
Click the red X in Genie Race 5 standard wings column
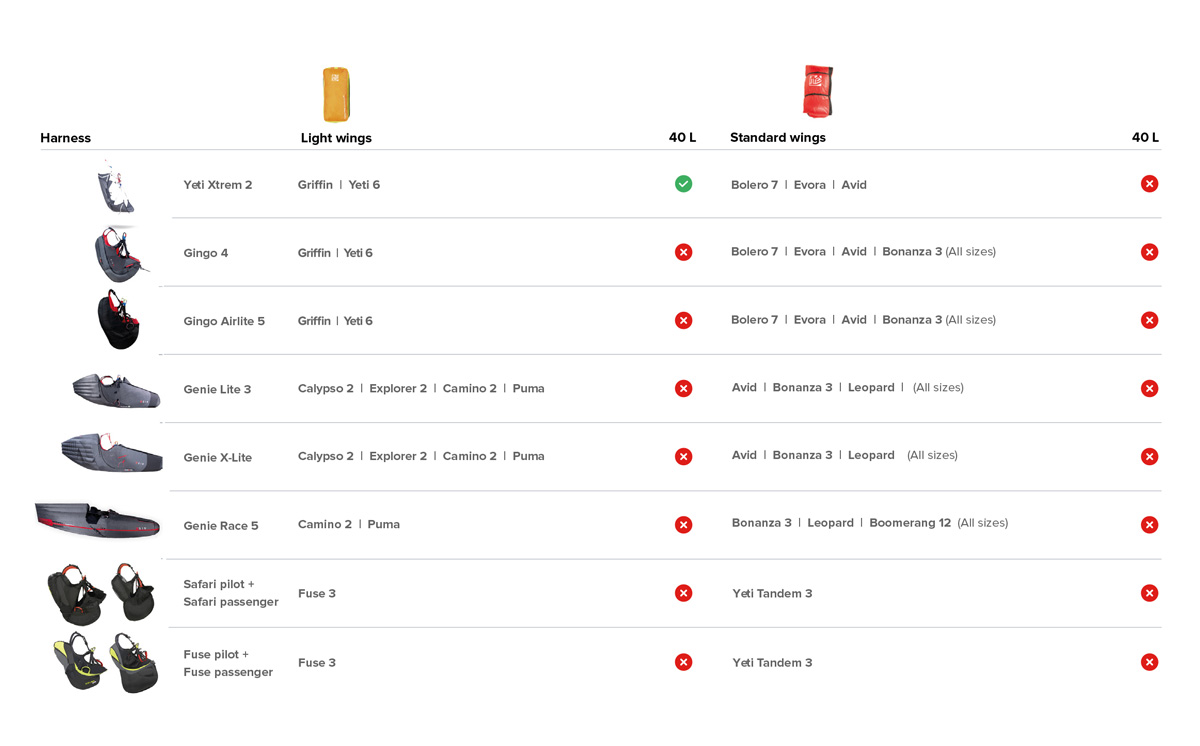pyautogui.click(x=1149, y=524)
